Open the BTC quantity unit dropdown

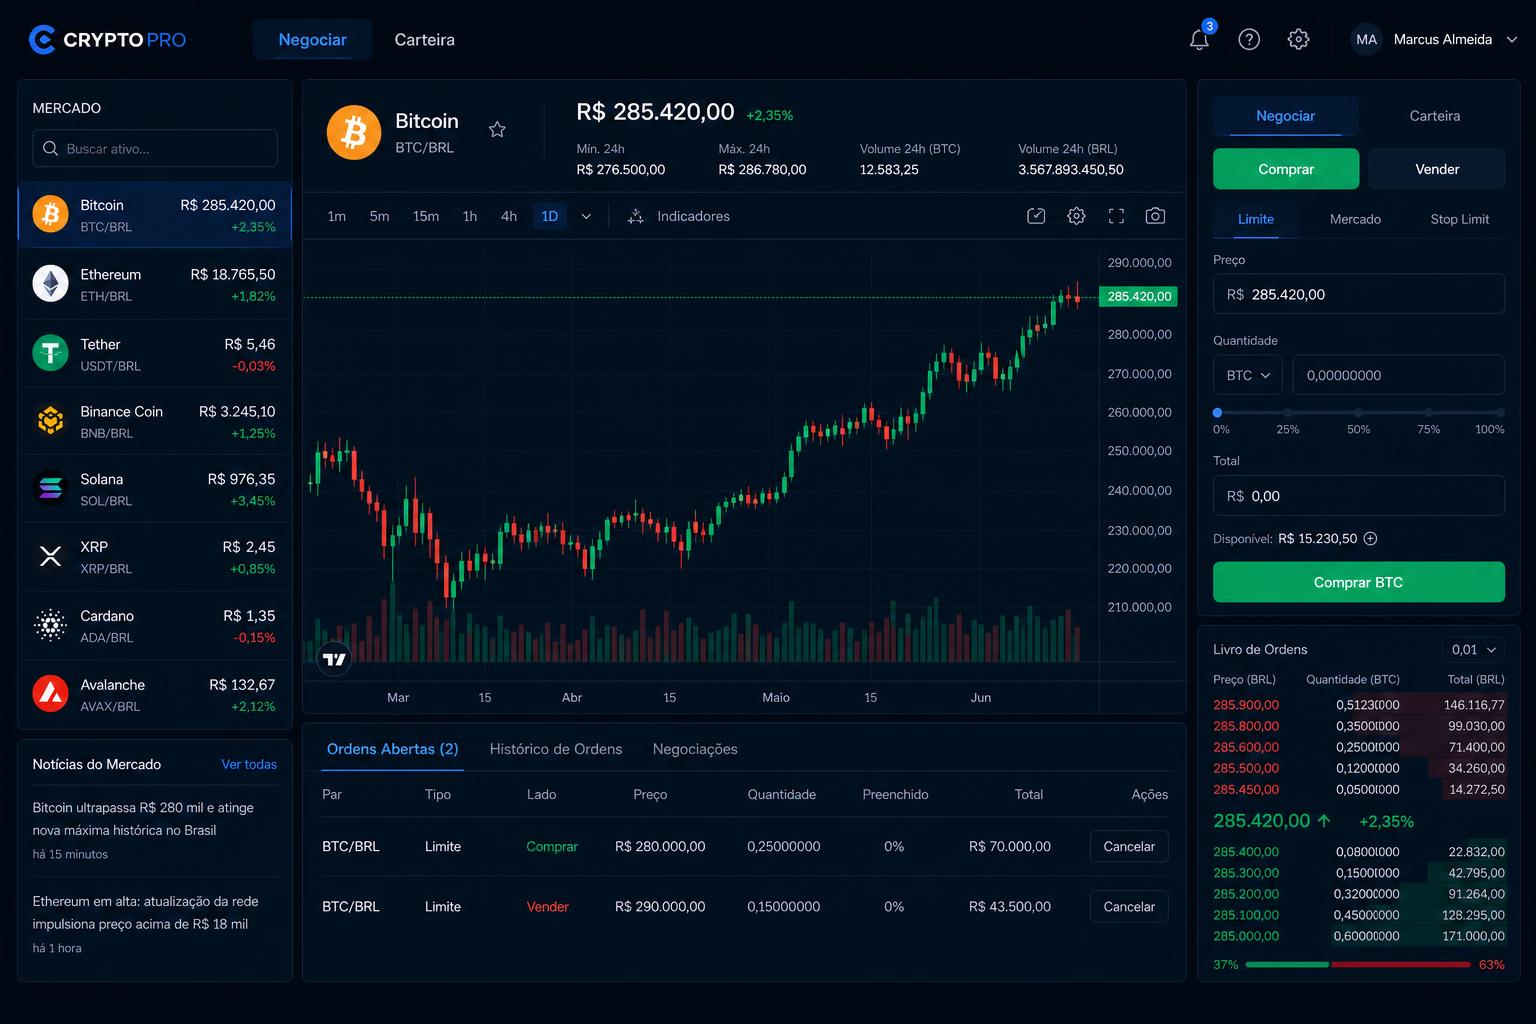[x=1248, y=375]
